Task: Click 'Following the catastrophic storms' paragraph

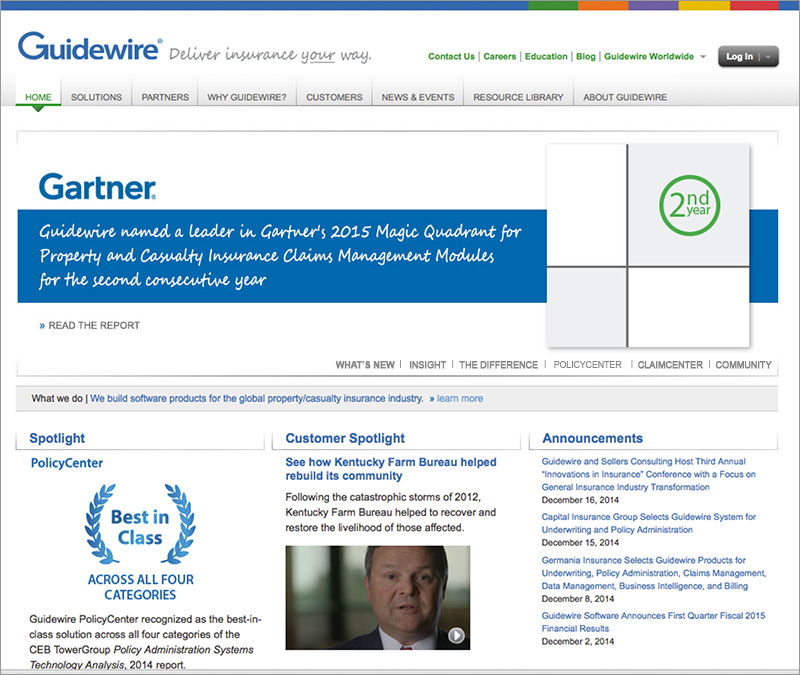Action: click(x=390, y=512)
